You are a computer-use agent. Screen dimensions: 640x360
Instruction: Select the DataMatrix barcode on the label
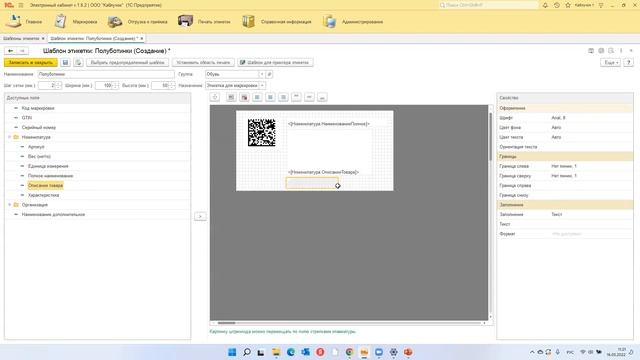pyautogui.click(x=262, y=132)
